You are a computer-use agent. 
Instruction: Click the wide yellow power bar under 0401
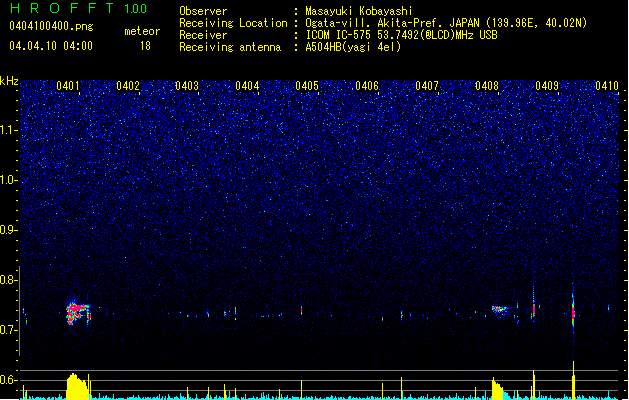pyautogui.click(x=77, y=387)
